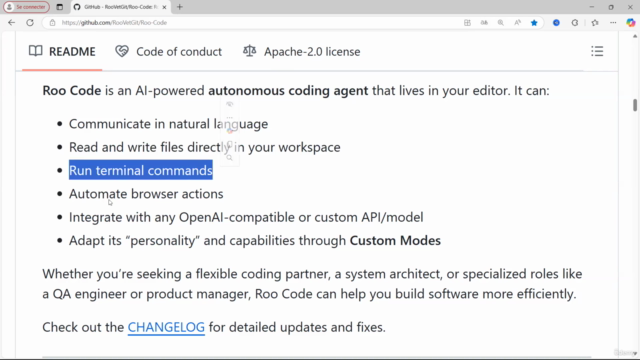
Task: Open a new browser tab
Action: (180, 7)
